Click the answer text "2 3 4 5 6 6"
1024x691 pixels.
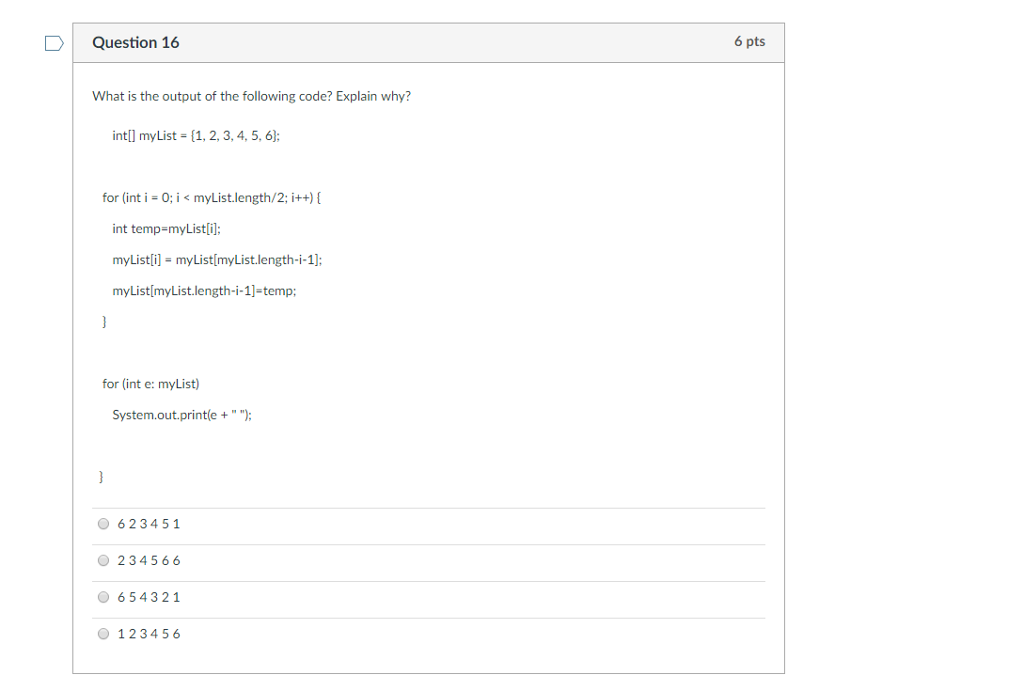click(x=149, y=560)
